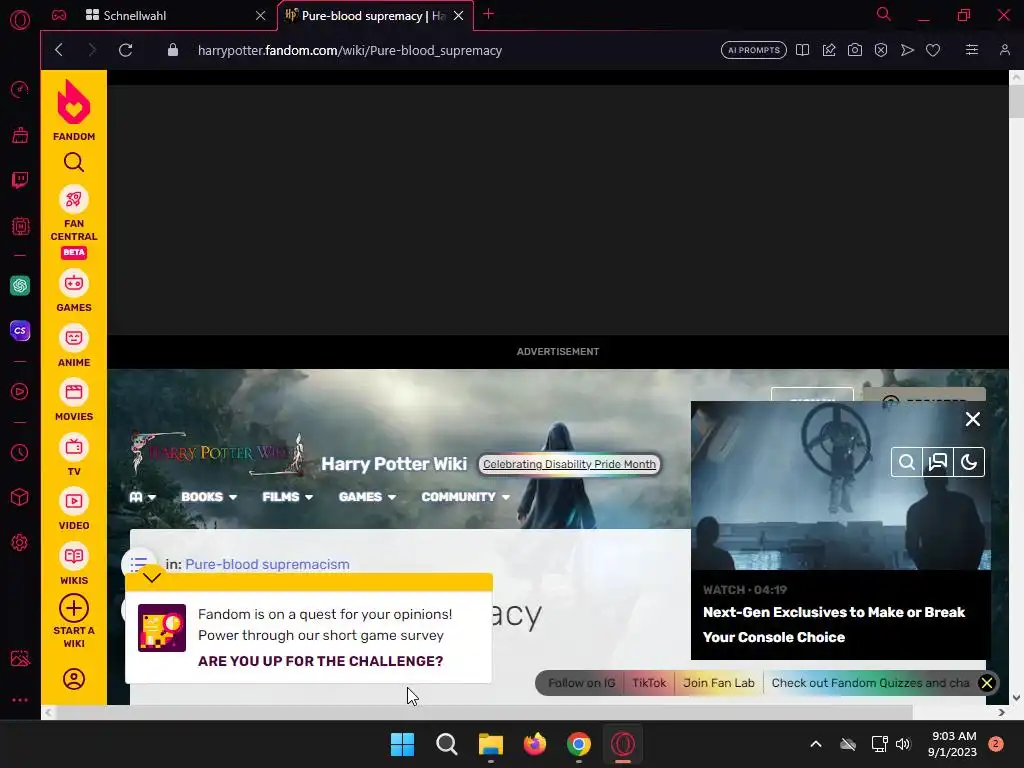
Task: Reload the current page
Action: [x=125, y=50]
